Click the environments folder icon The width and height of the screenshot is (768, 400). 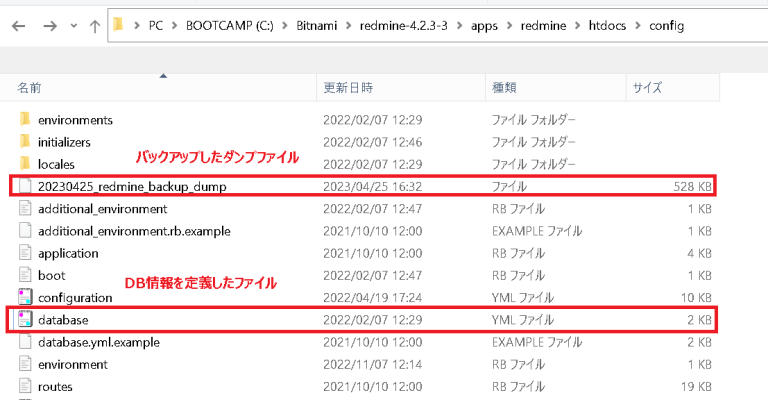pyautogui.click(x=26, y=120)
